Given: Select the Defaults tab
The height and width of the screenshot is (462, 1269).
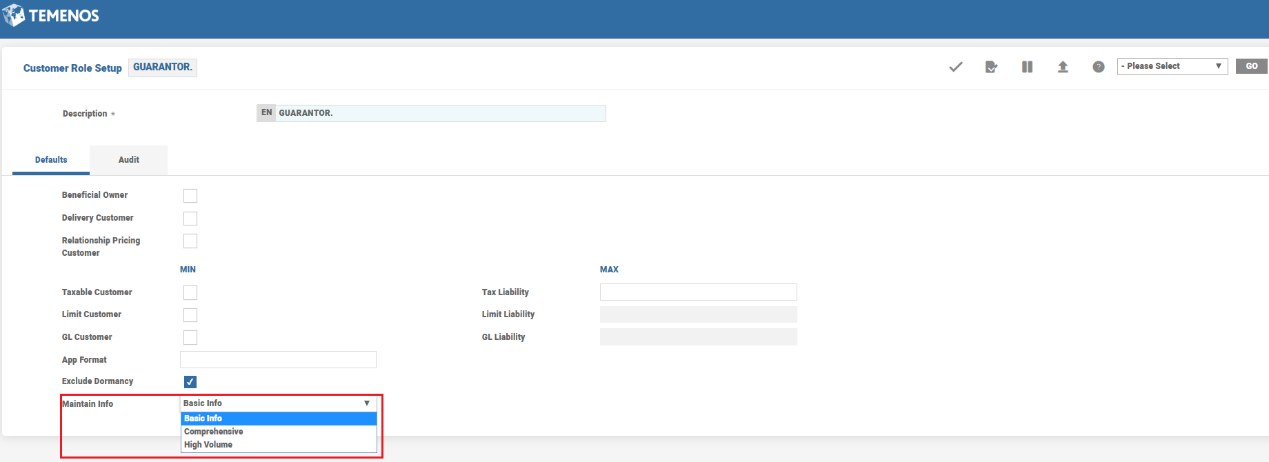Looking at the screenshot, I should pyautogui.click(x=51, y=160).
